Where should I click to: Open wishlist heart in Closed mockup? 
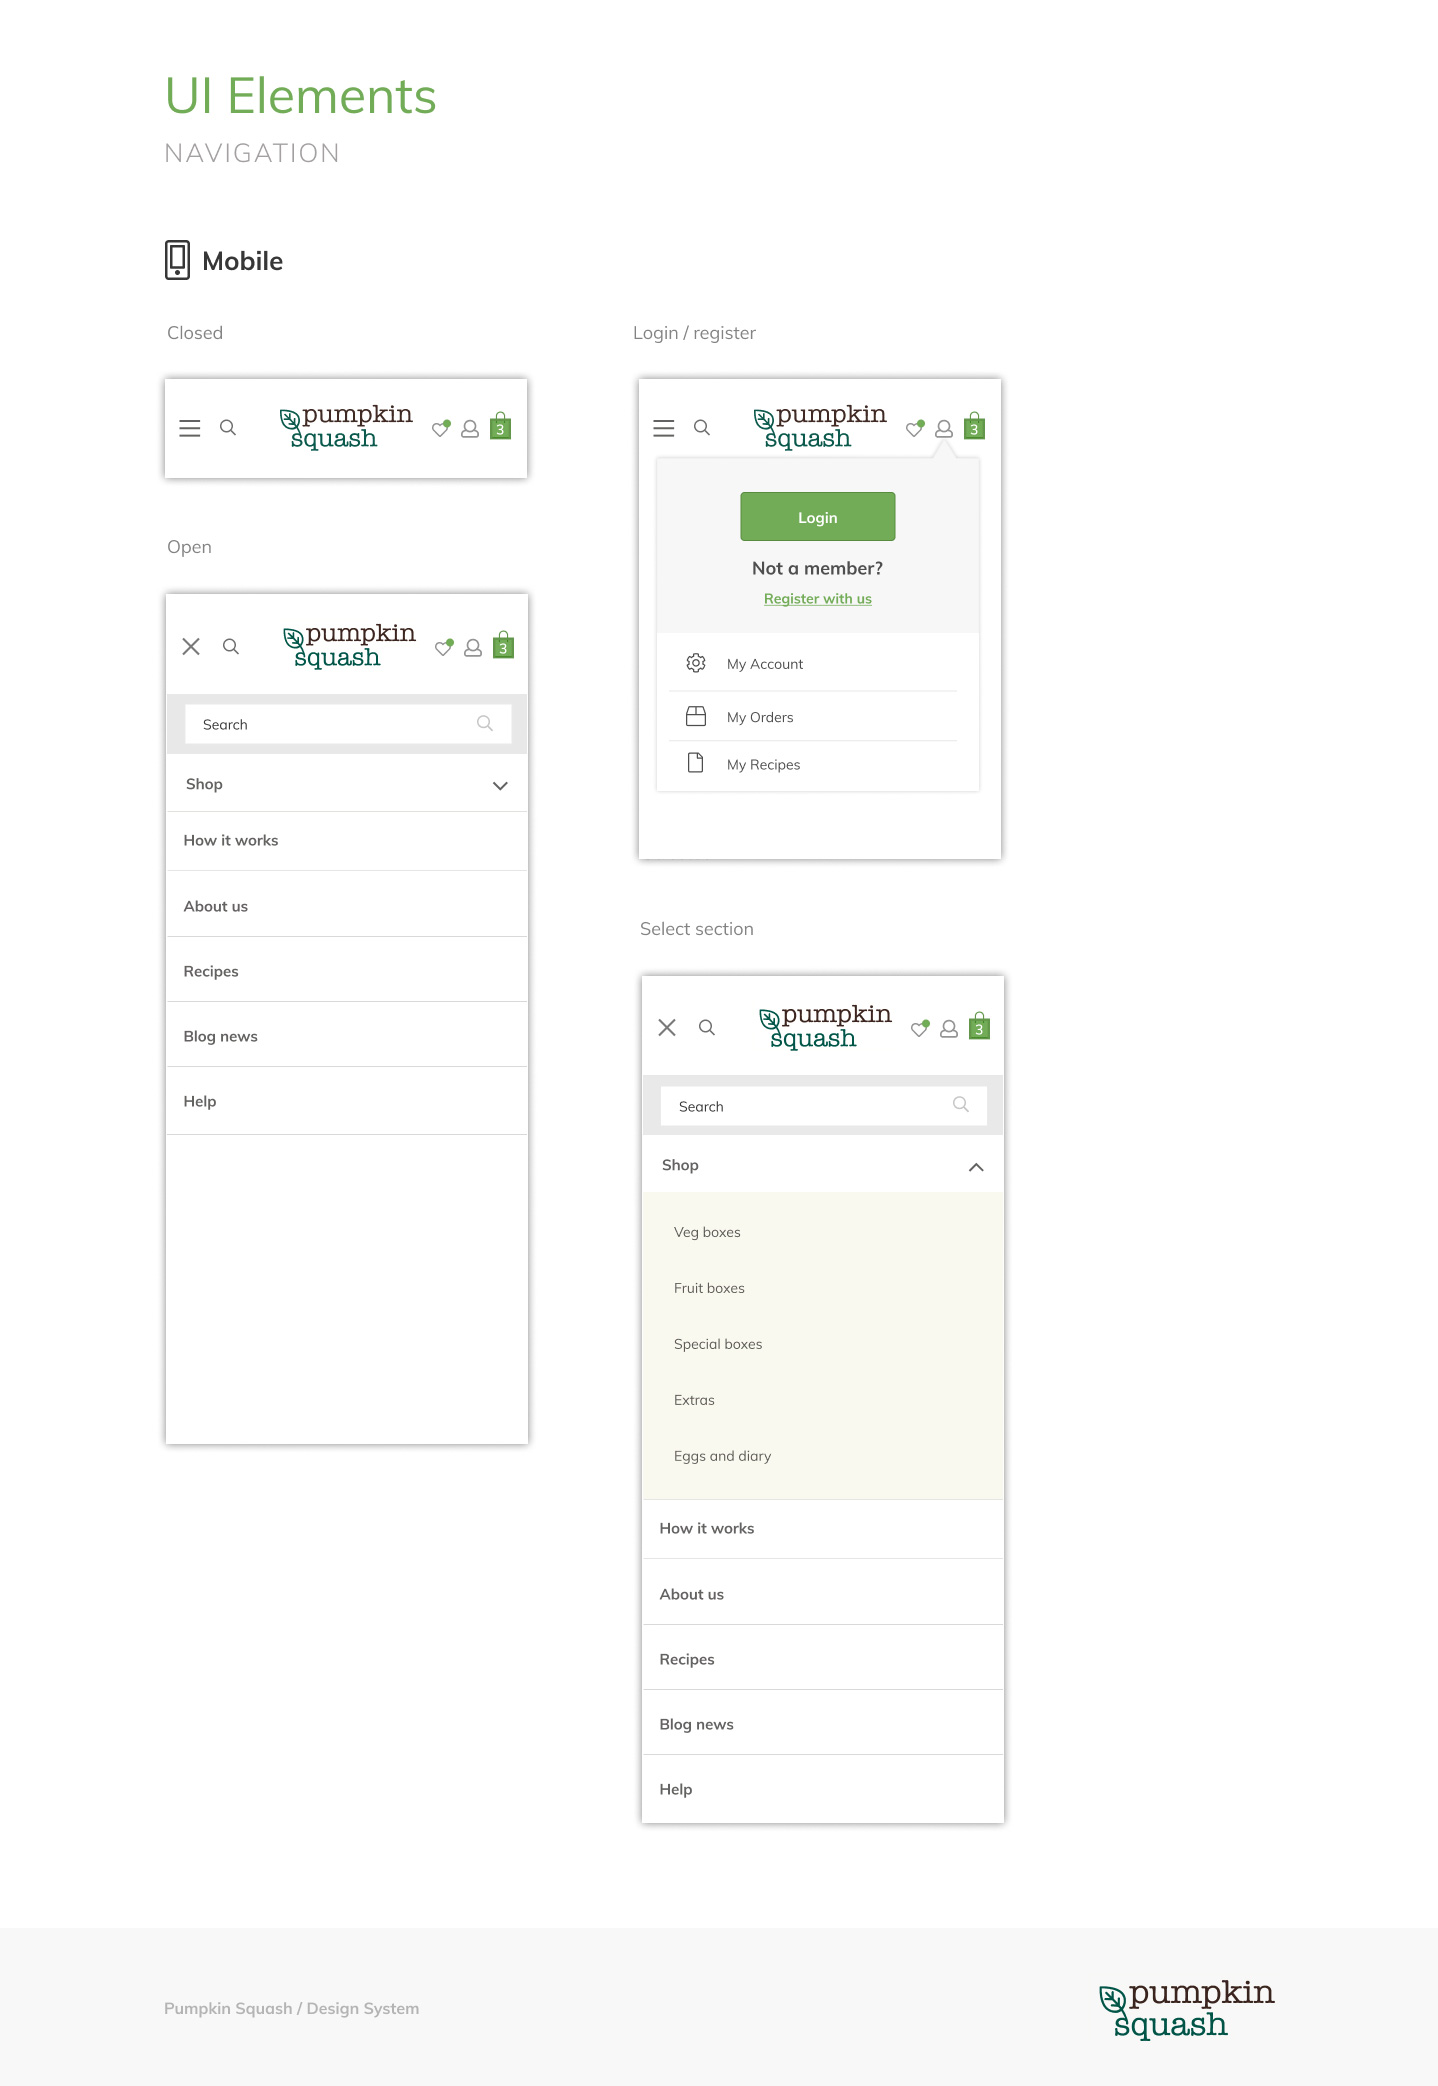pyautogui.click(x=441, y=429)
